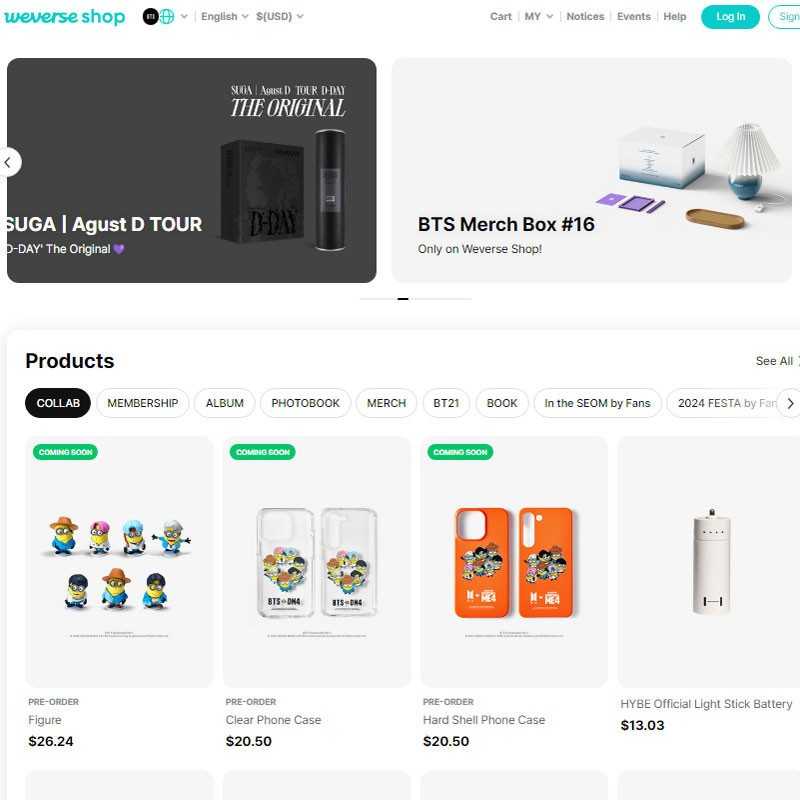Viewport: 800px width, 800px height.
Task: Click the Log In button
Action: (x=731, y=16)
